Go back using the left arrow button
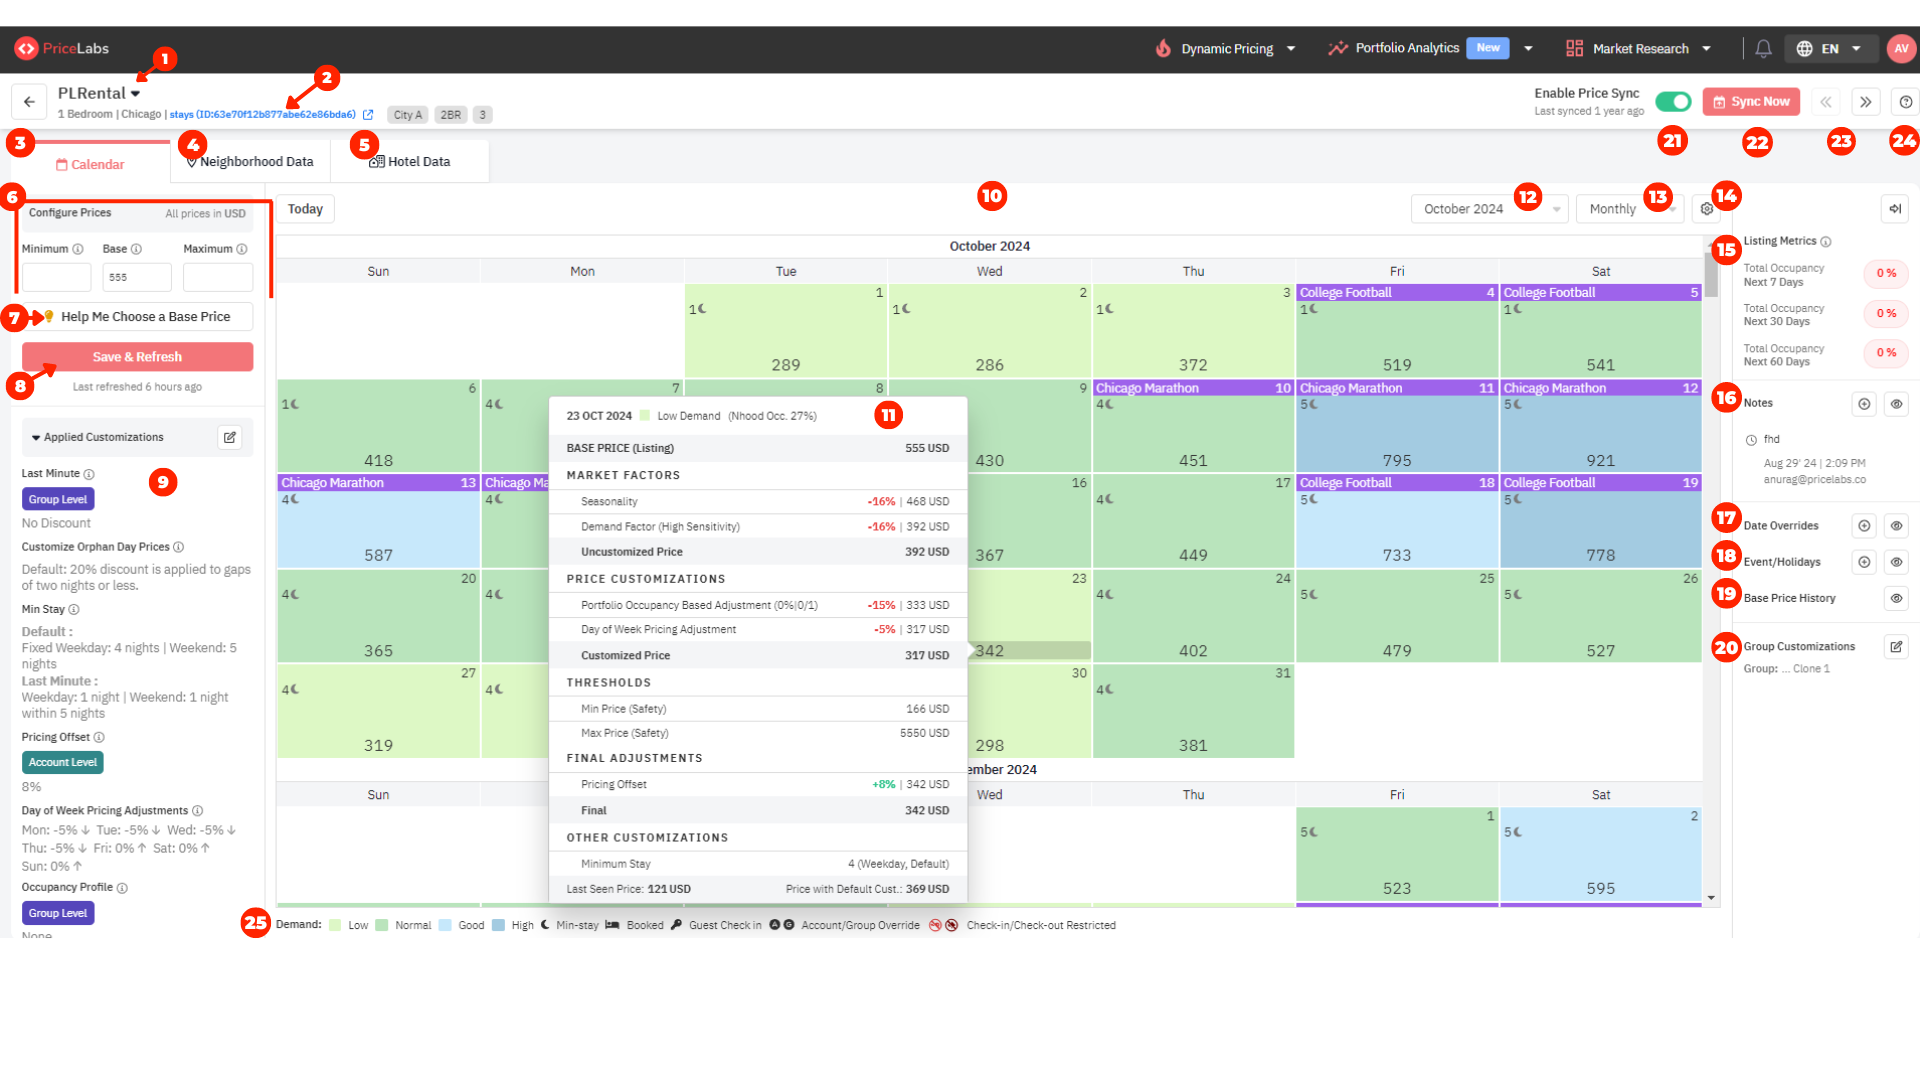Screen dimensions: 1920x1080 [x=29, y=102]
